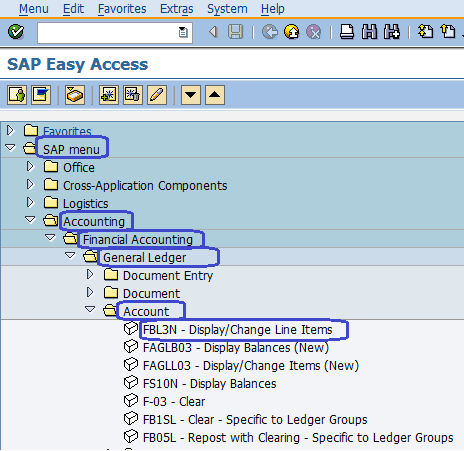Open the Extras menu
The height and width of the screenshot is (451, 464).
[177, 9]
